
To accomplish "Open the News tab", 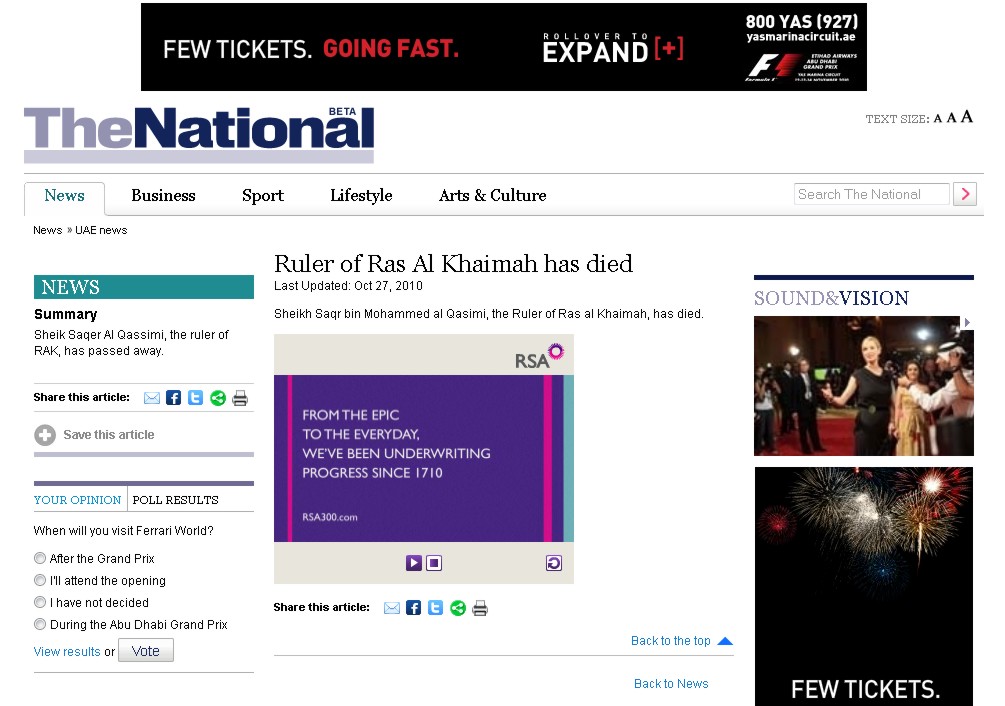I will [64, 196].
